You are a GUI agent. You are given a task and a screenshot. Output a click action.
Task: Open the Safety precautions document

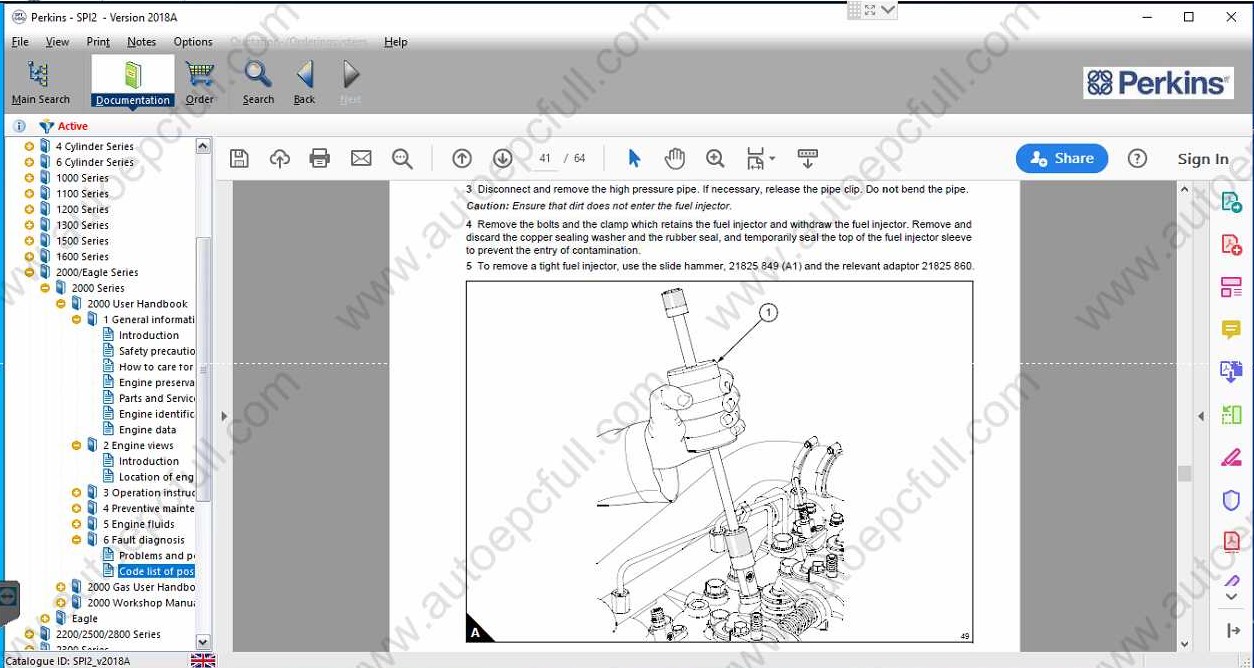coord(156,351)
